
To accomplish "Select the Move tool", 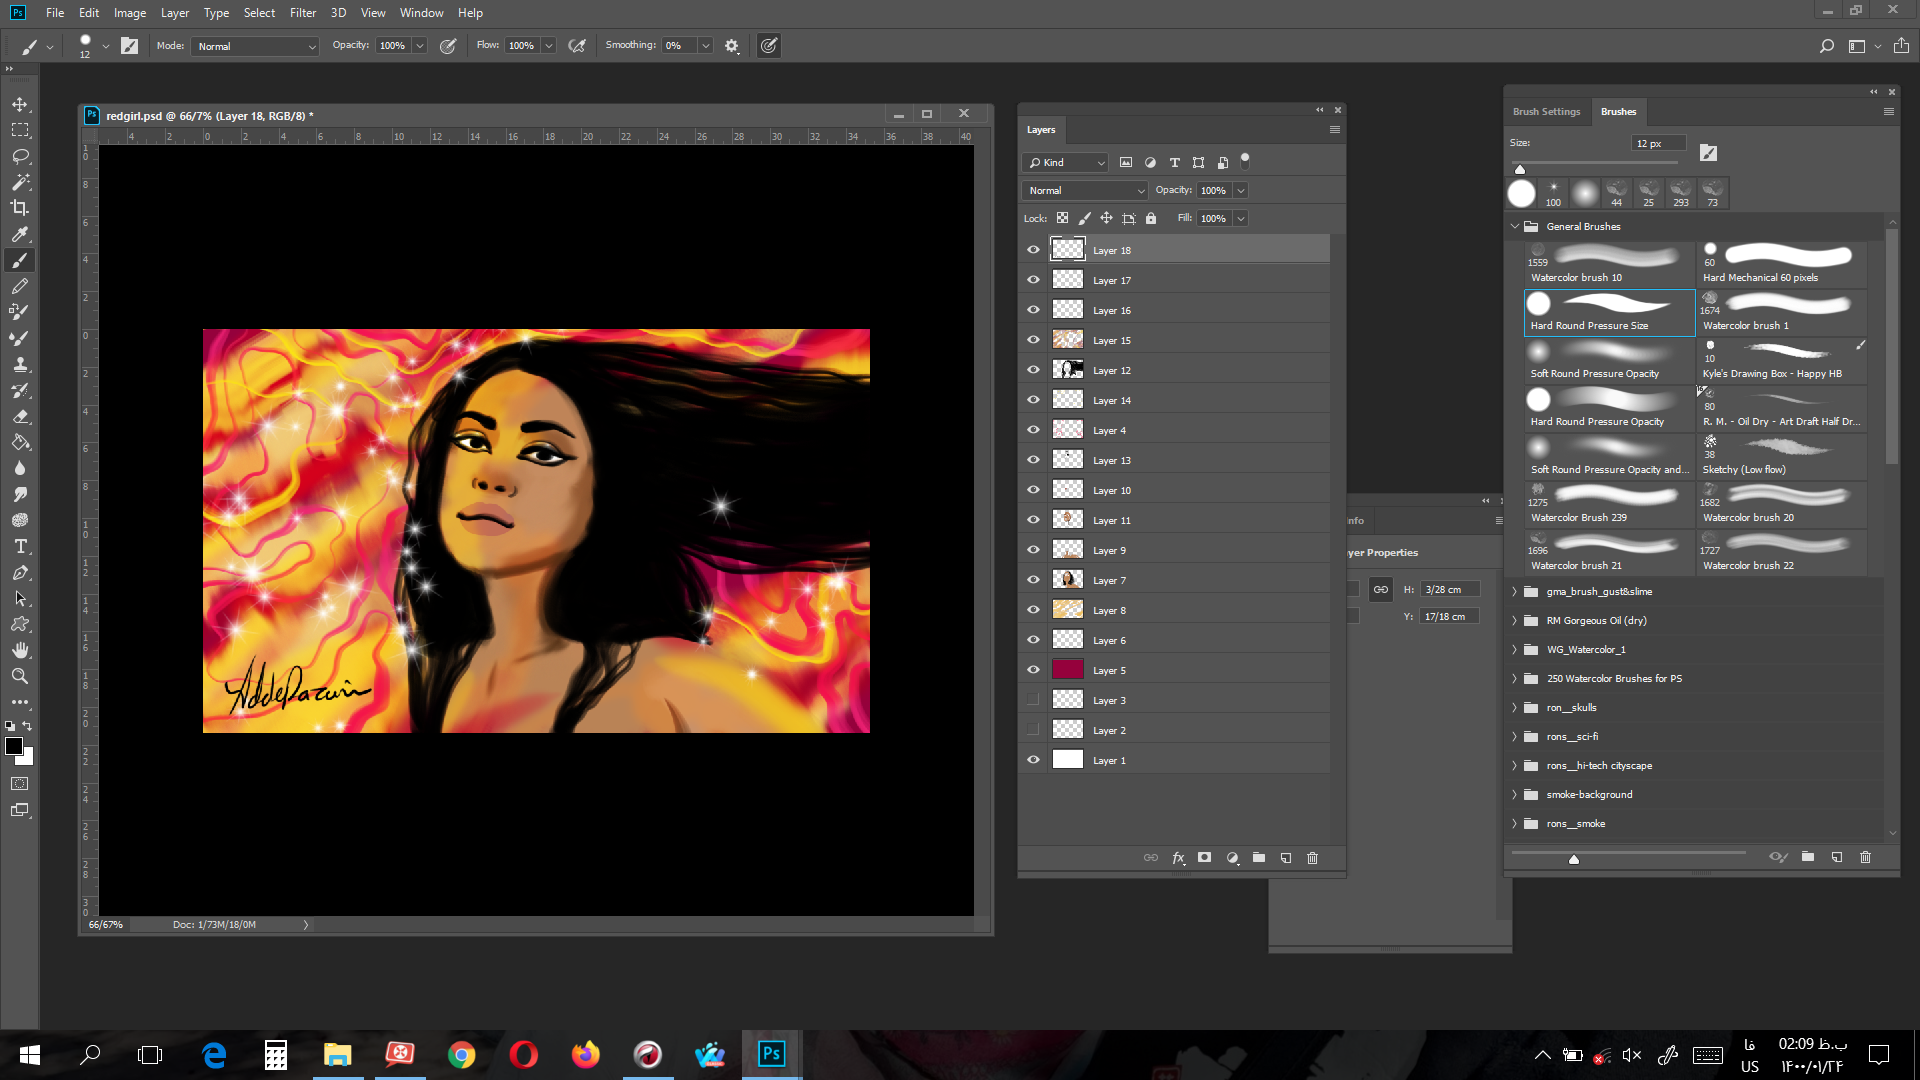I will (x=20, y=104).
